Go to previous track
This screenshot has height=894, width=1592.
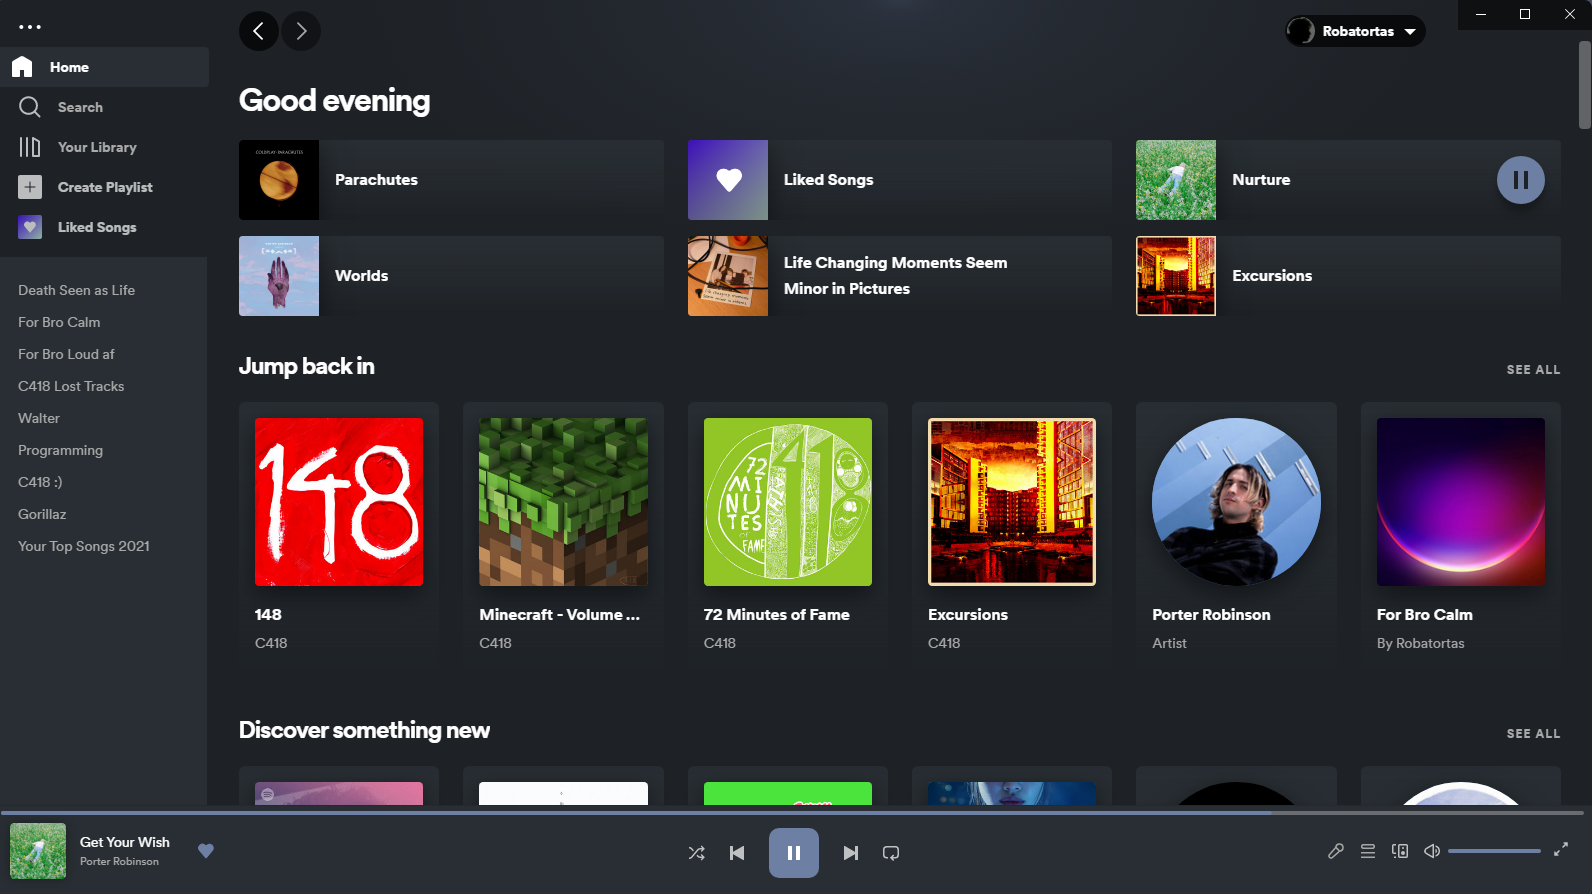coord(737,853)
